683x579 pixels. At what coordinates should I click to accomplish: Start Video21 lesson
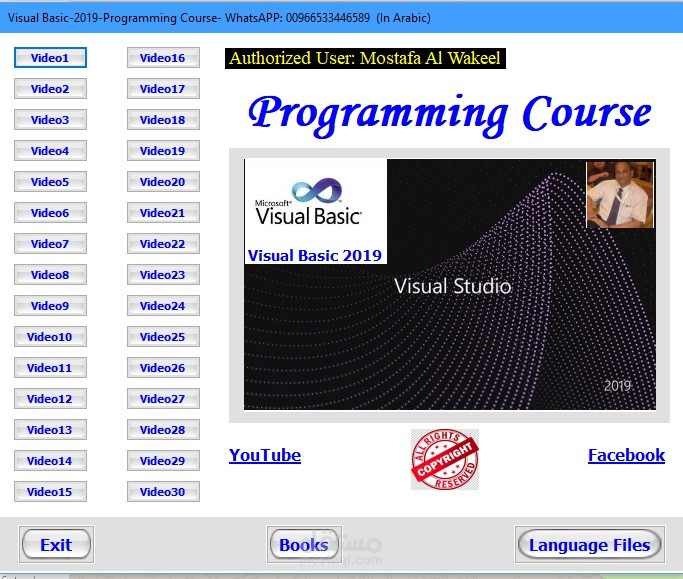click(163, 213)
